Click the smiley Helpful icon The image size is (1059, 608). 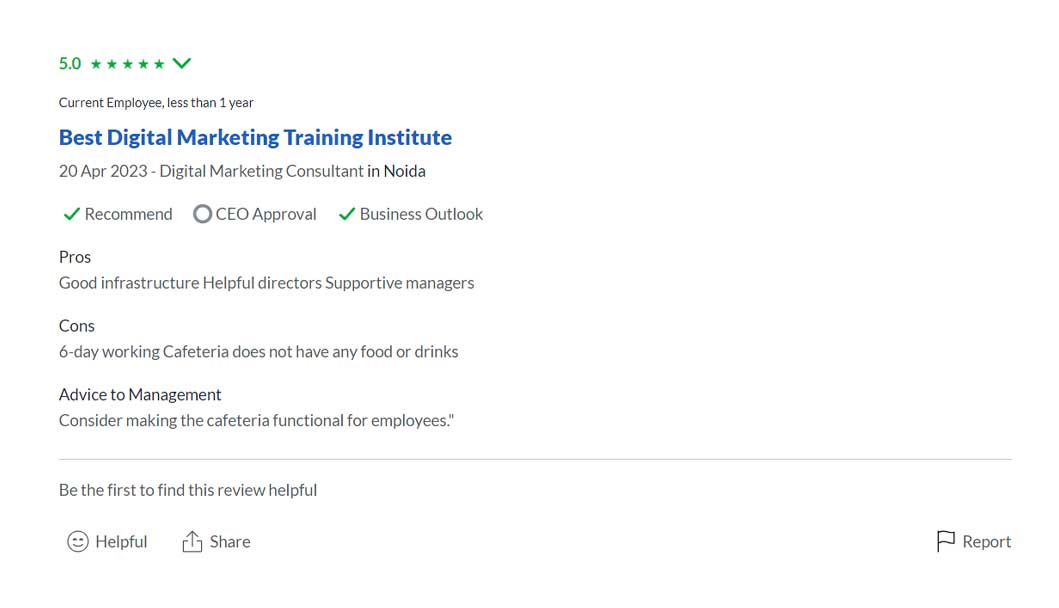(78, 542)
